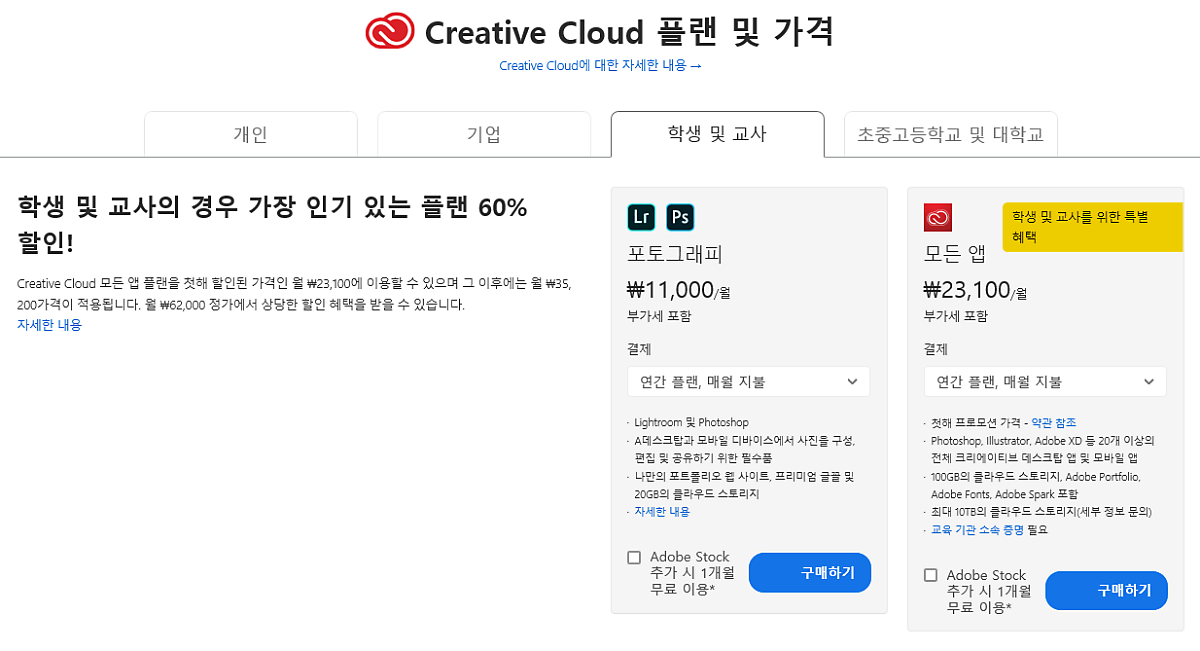Tick the Adobe Stock checkbox in the 모든 앱 card
1200x651 pixels.
point(931,575)
